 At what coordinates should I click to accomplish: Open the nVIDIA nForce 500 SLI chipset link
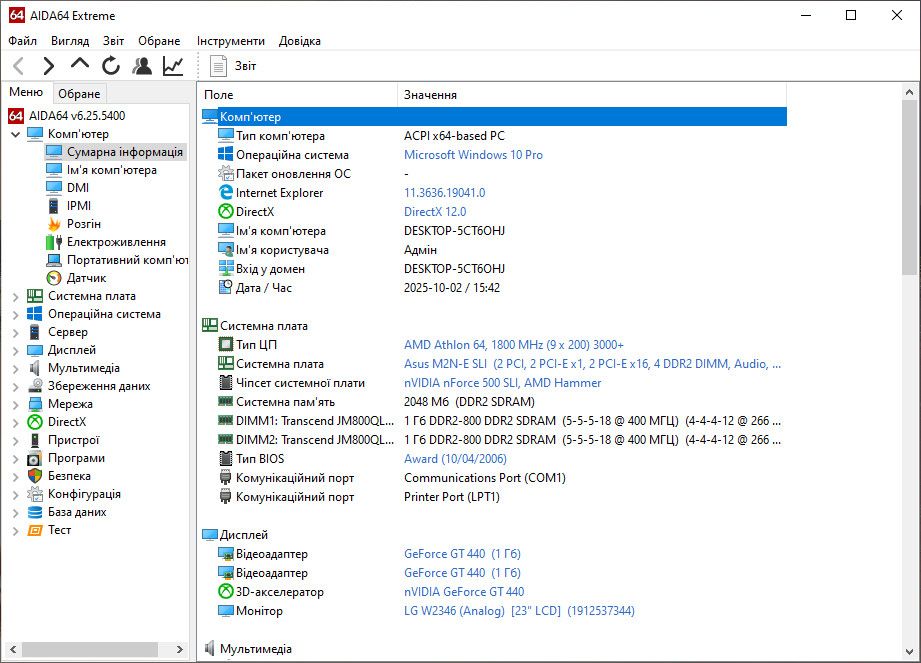(502, 383)
